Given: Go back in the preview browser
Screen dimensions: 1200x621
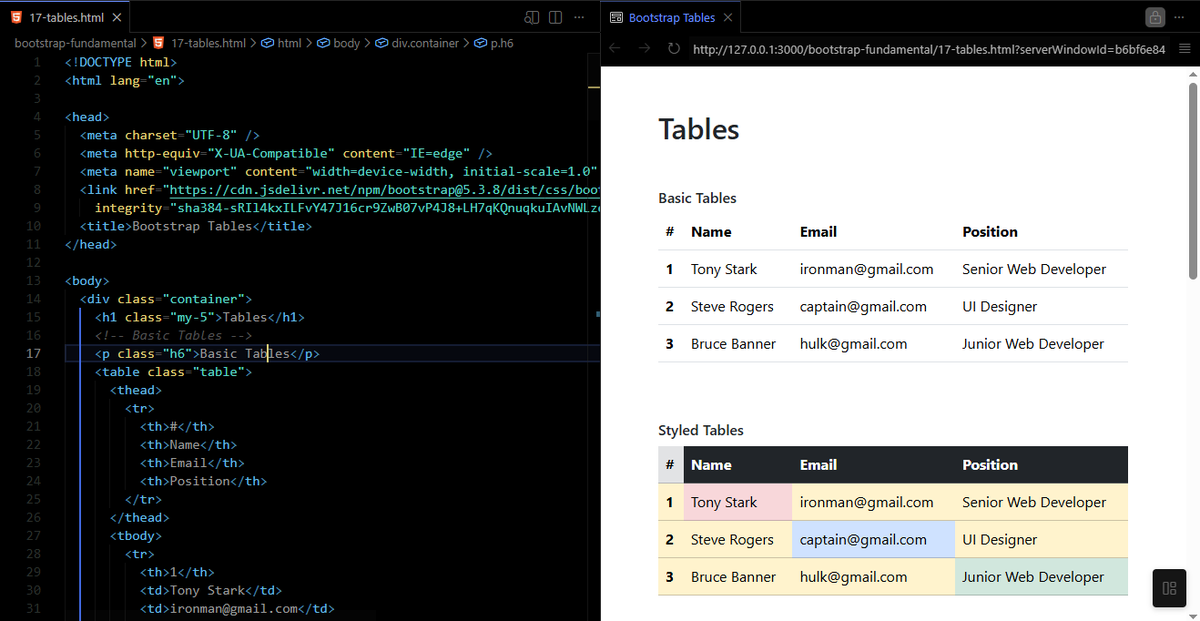Looking at the screenshot, I should click(615, 49).
